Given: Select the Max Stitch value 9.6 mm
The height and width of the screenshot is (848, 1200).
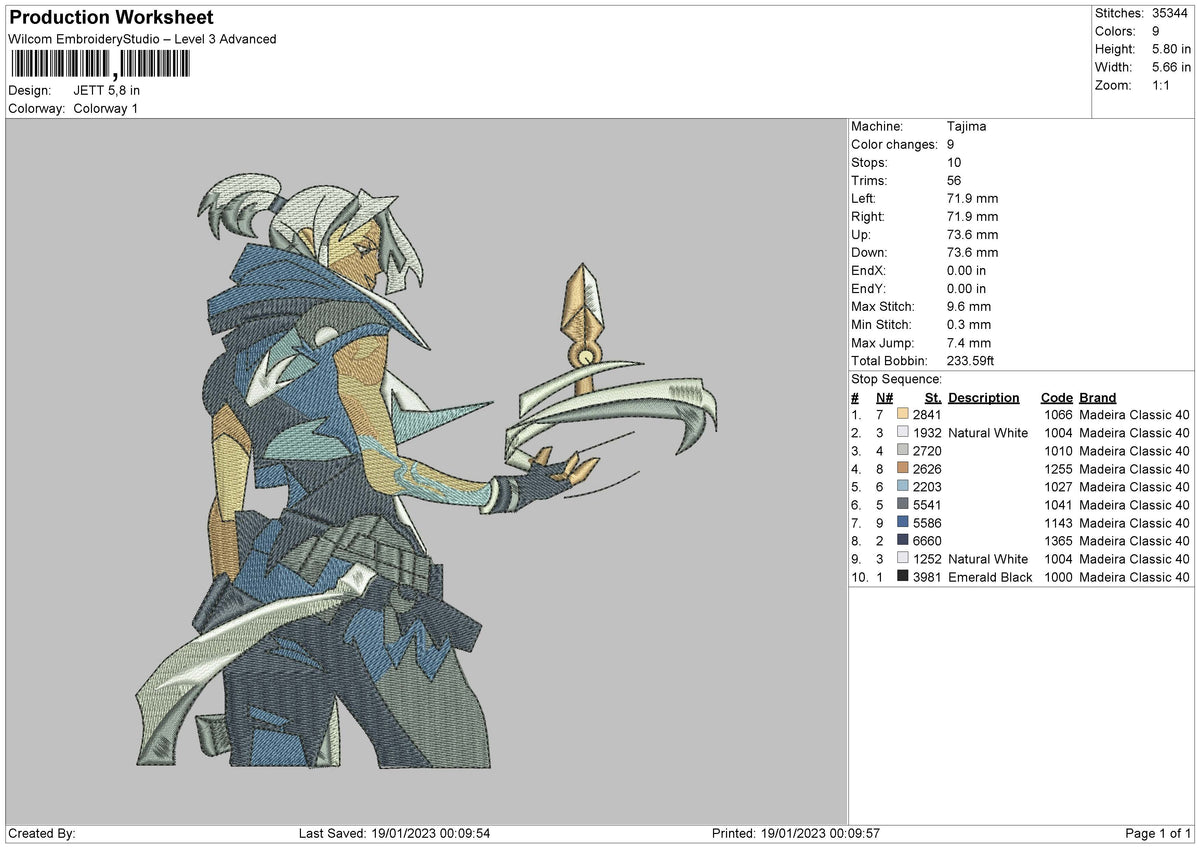Looking at the screenshot, I should (969, 307).
